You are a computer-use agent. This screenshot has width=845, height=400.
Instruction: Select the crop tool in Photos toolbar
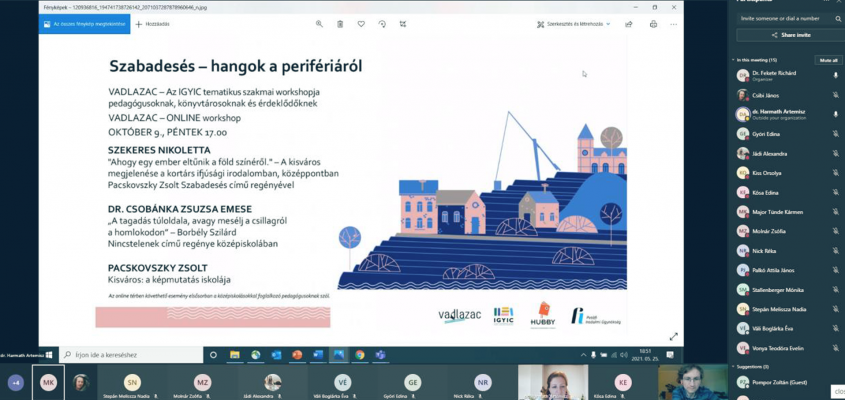pyautogui.click(x=405, y=23)
